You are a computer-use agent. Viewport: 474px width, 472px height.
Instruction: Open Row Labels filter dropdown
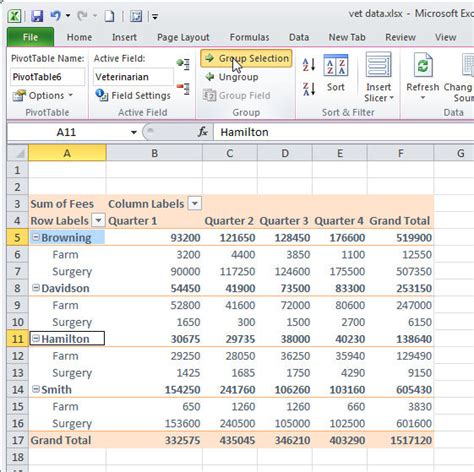pos(98,220)
